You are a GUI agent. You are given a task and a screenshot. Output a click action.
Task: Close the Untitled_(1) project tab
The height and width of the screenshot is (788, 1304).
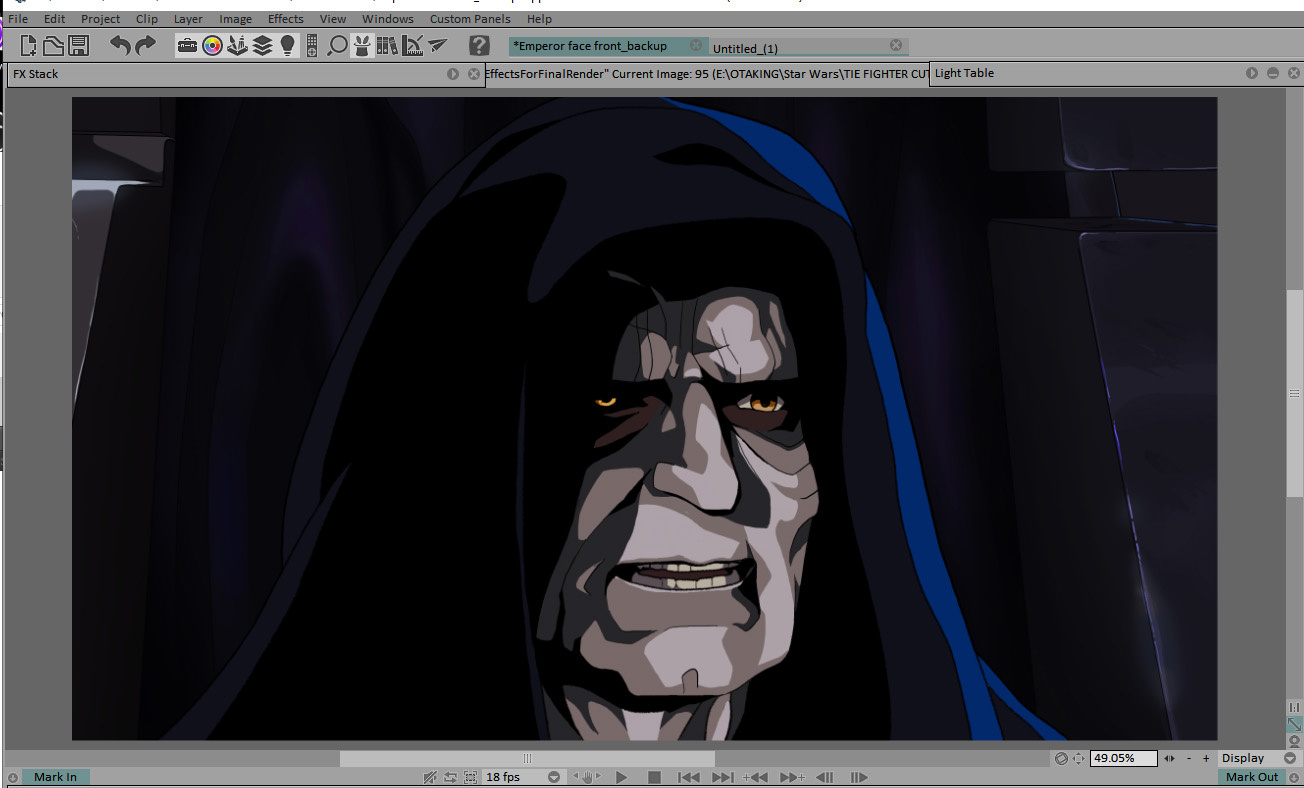(x=896, y=45)
